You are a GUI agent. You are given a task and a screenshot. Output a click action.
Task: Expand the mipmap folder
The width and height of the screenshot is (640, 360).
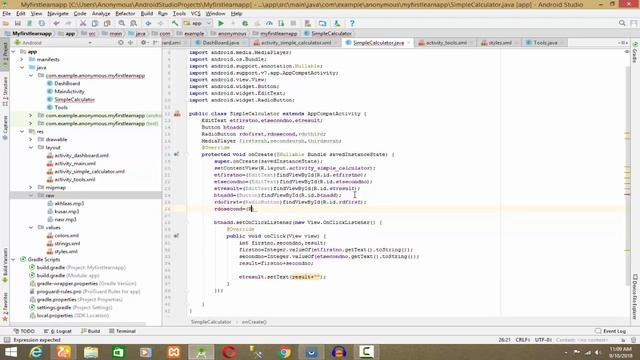pos(31,187)
